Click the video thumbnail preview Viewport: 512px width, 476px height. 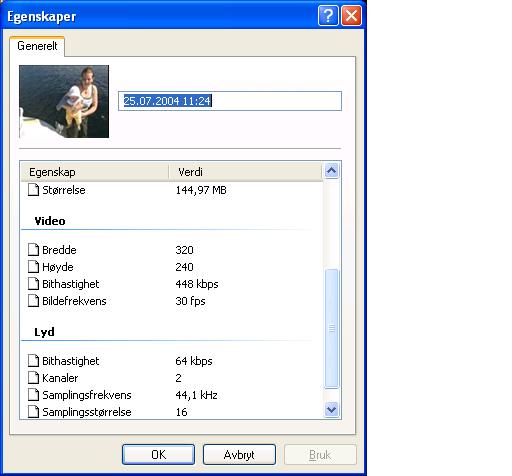click(x=64, y=101)
